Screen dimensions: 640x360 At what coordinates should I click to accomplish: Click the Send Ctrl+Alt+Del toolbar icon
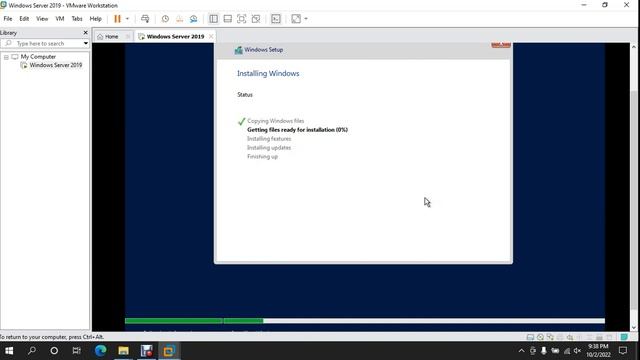coord(145,19)
